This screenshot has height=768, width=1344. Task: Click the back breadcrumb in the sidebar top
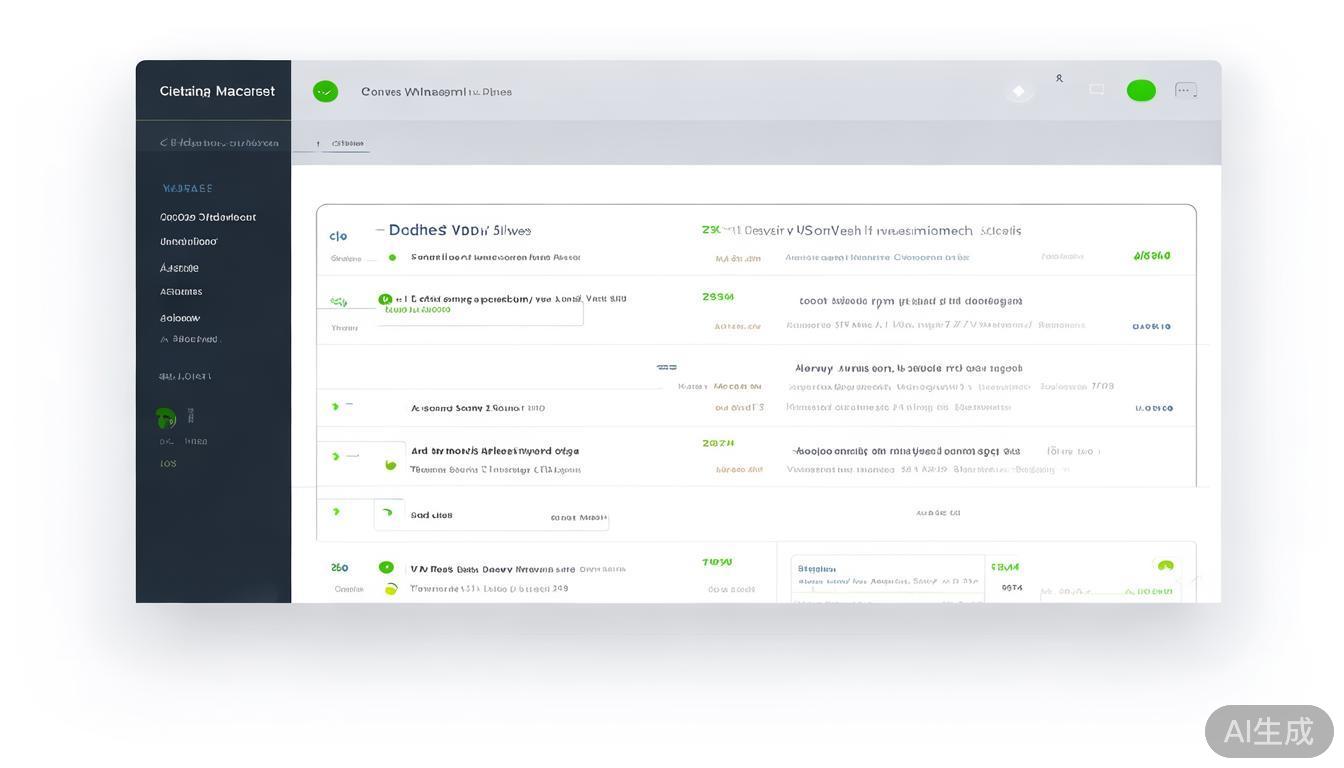(x=218, y=143)
